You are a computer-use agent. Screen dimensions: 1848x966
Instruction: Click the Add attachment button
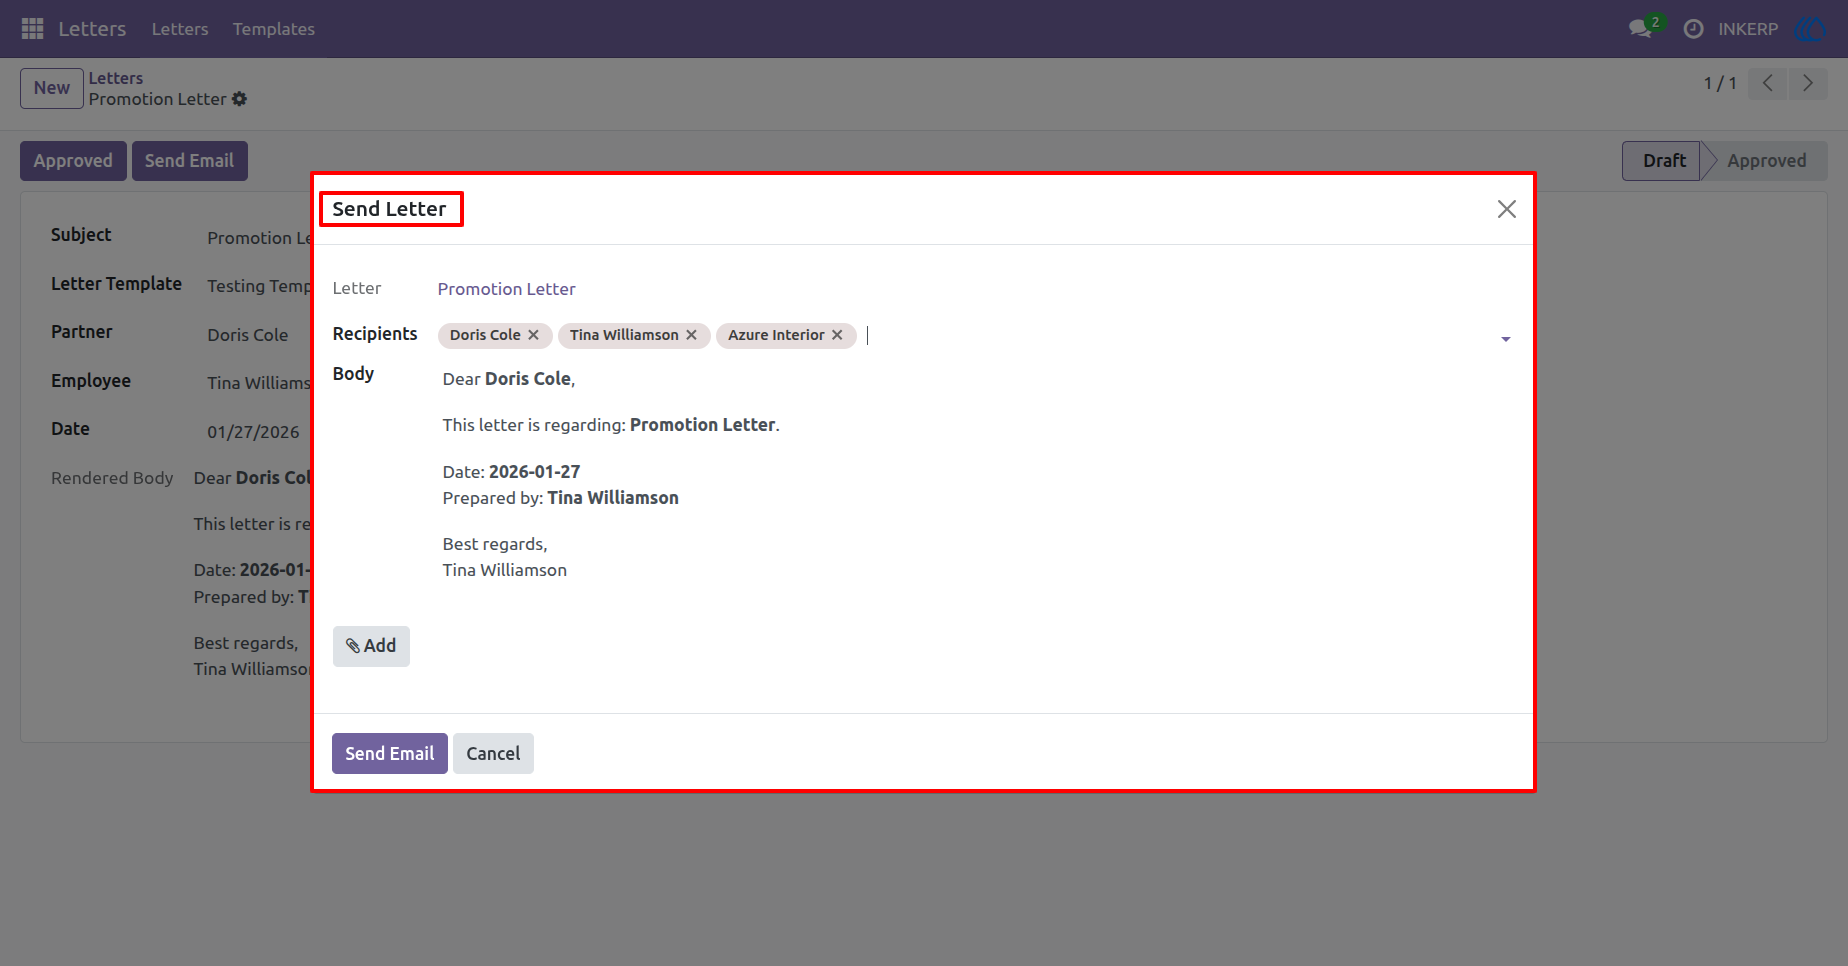[371, 646]
